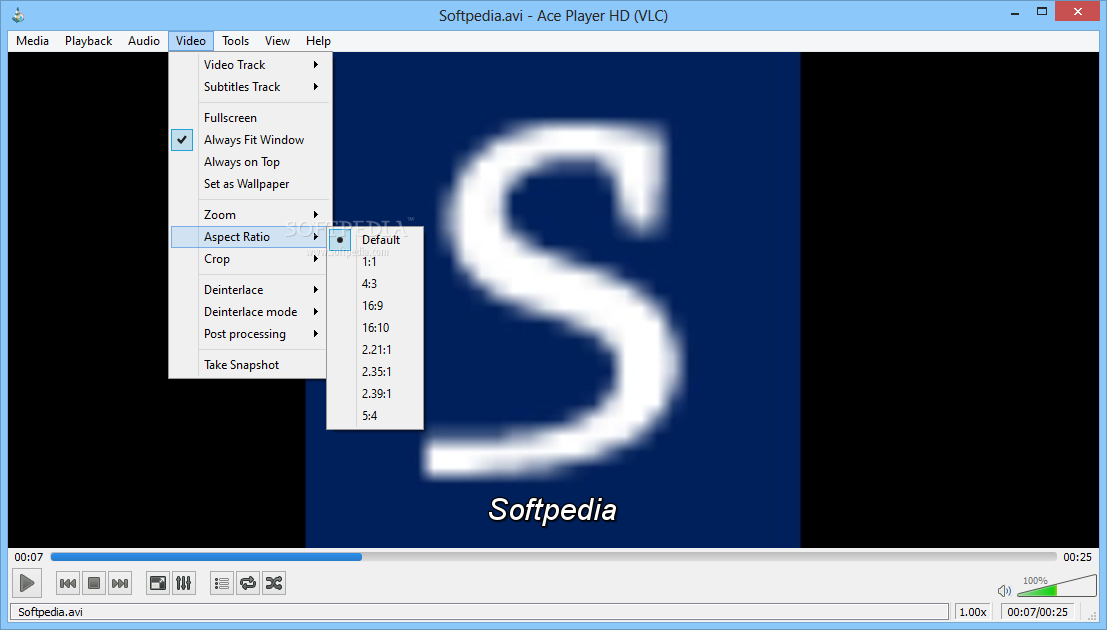Viewport: 1107px width, 630px height.
Task: Select Default aspect ratio radio option
Action: pos(375,239)
